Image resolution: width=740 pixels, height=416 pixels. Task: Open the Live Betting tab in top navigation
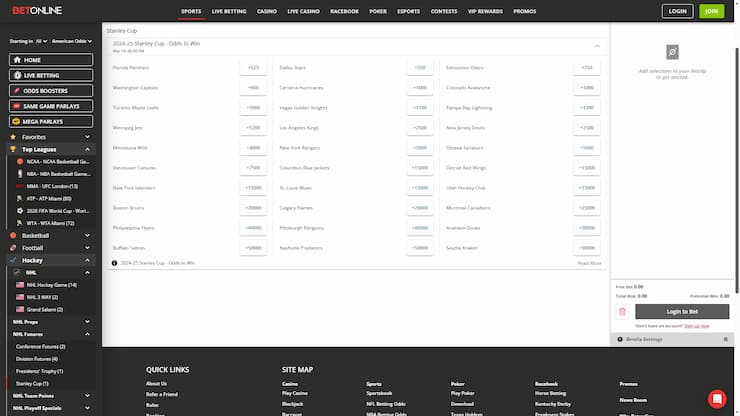[x=230, y=12]
